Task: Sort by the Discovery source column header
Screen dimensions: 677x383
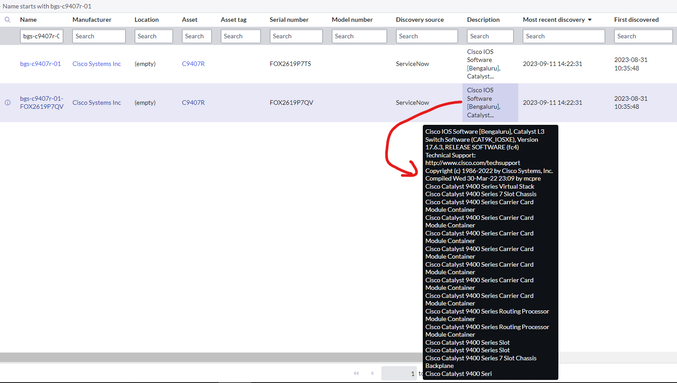Action: (x=420, y=19)
